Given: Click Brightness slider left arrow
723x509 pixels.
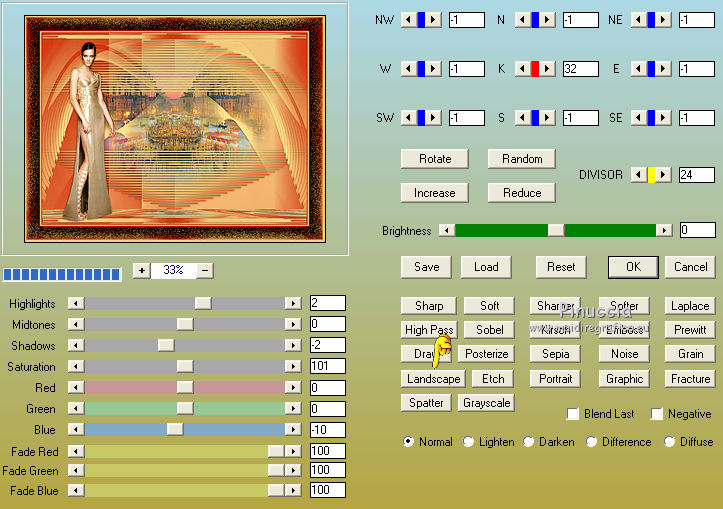Looking at the screenshot, I should click(x=446, y=230).
